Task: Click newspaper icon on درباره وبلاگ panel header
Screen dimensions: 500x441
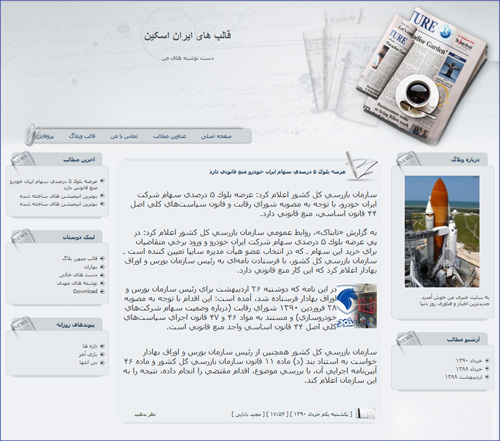Action: click(x=408, y=162)
